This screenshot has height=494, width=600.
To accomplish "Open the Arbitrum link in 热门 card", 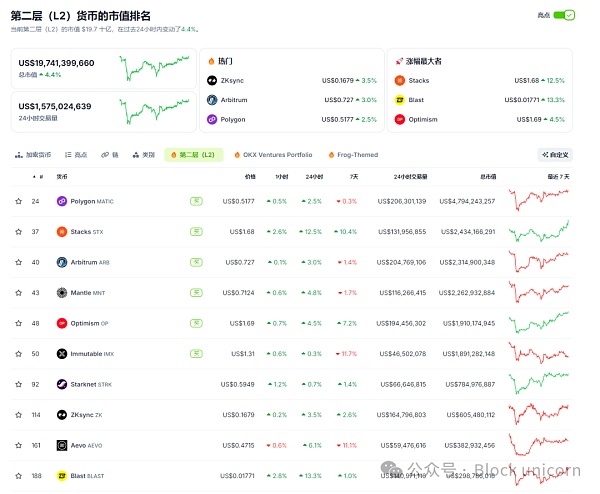I will (x=231, y=100).
